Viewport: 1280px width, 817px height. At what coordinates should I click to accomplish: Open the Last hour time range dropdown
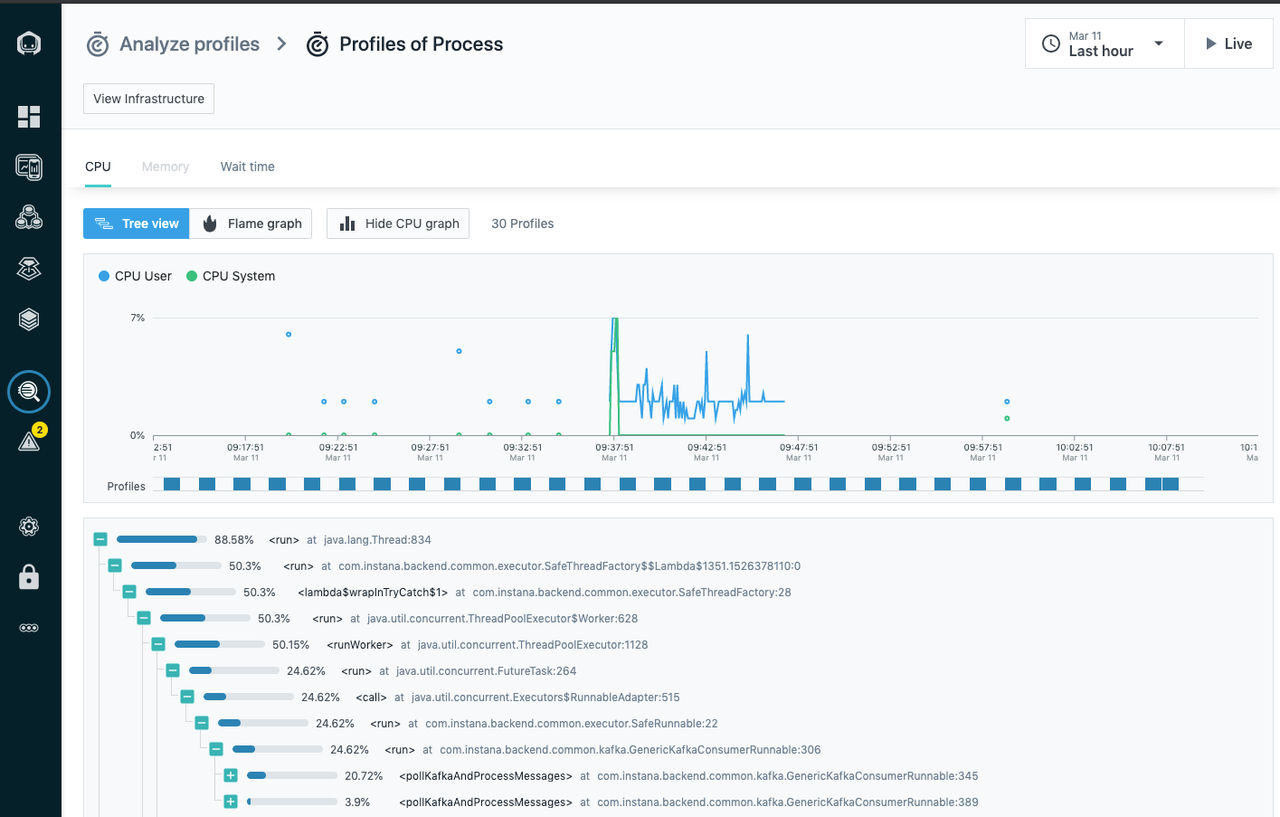point(1105,44)
